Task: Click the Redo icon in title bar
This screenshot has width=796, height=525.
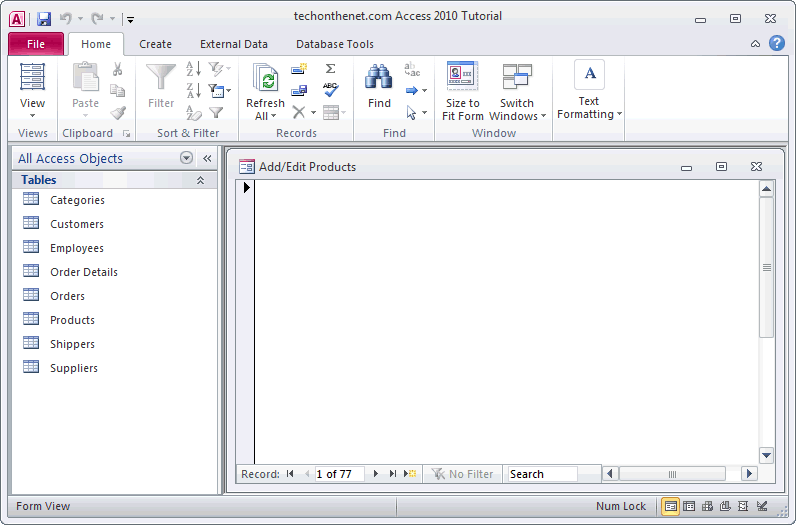Action: pos(97,19)
